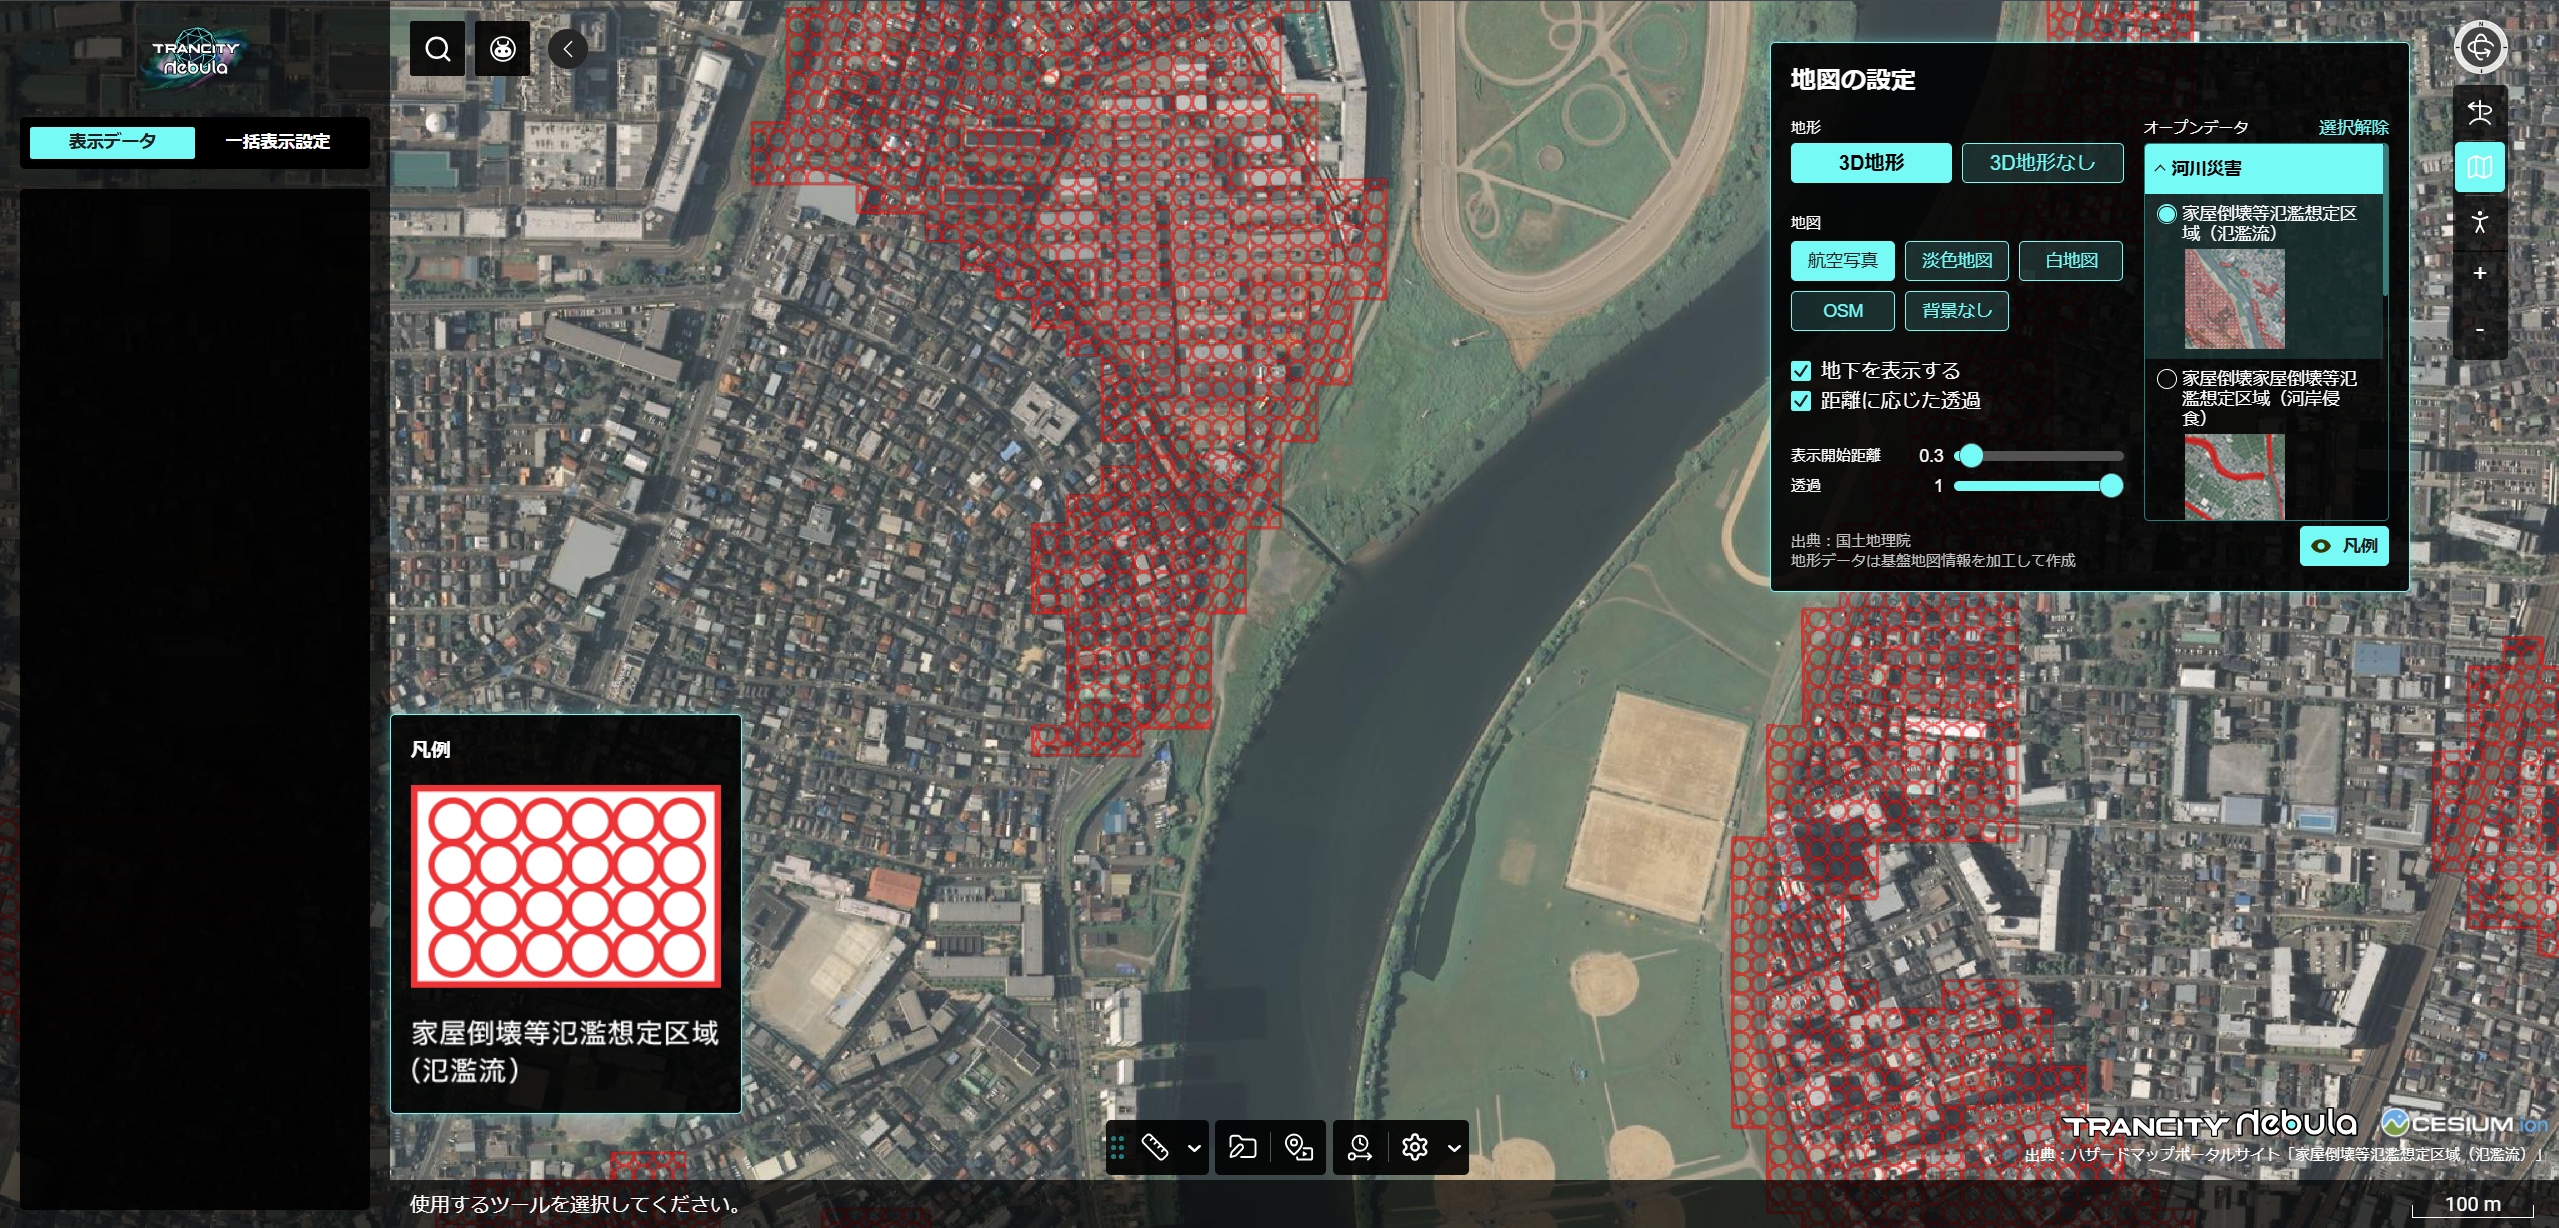Screen dimensions: 2559x1228
Task: Select the ruler measurement tool
Action: click(1155, 1147)
